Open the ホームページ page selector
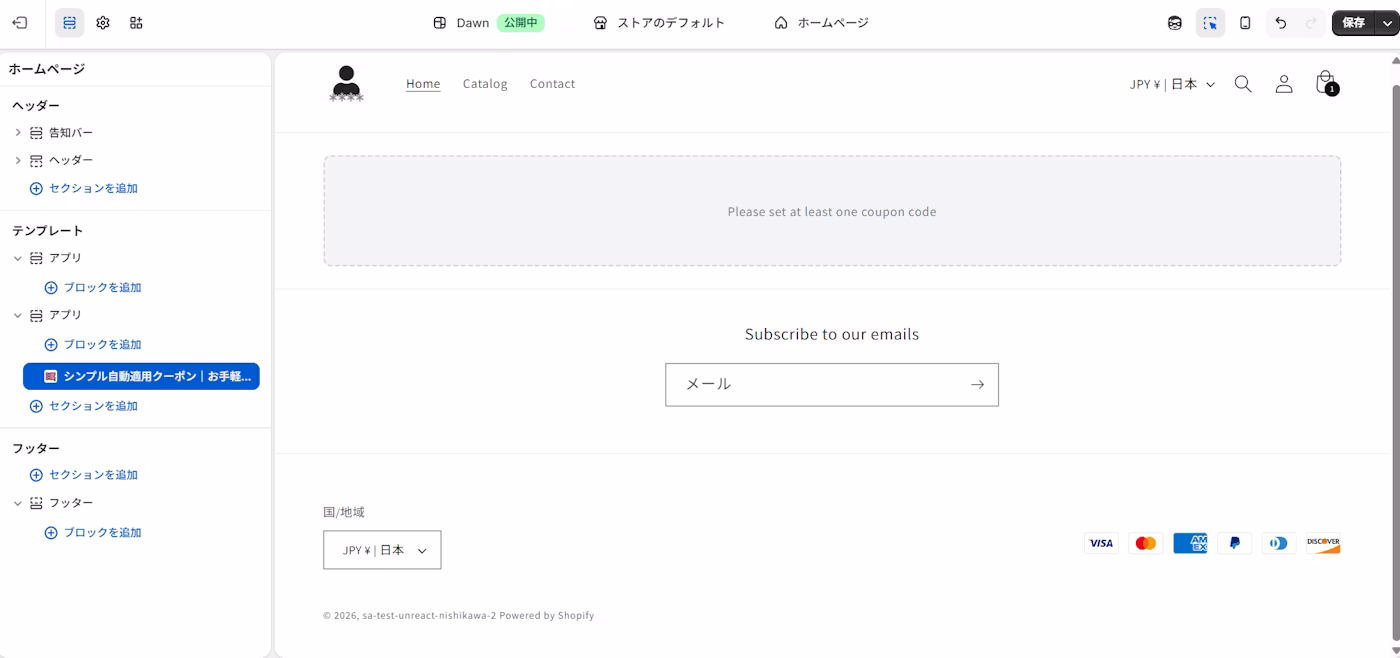 [x=821, y=22]
